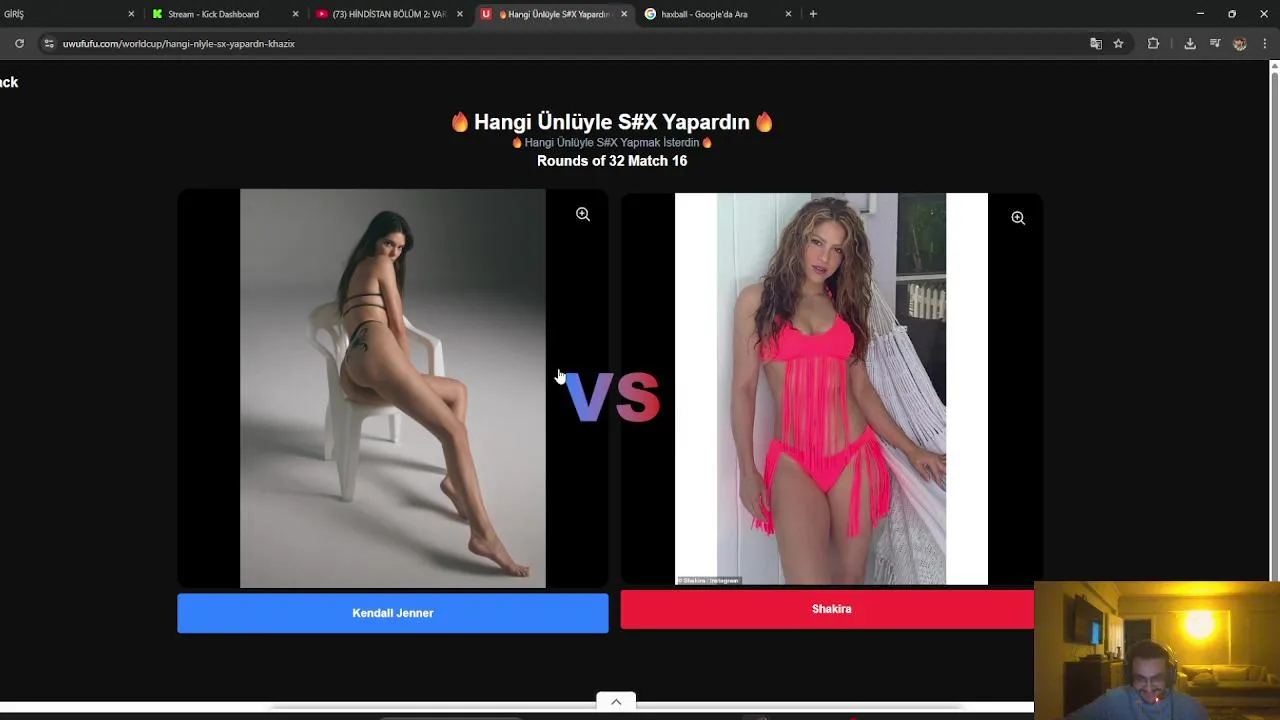Screen dimensions: 1280x720
Task: Click the Shakira photo thumbnail
Action: click(x=831, y=388)
